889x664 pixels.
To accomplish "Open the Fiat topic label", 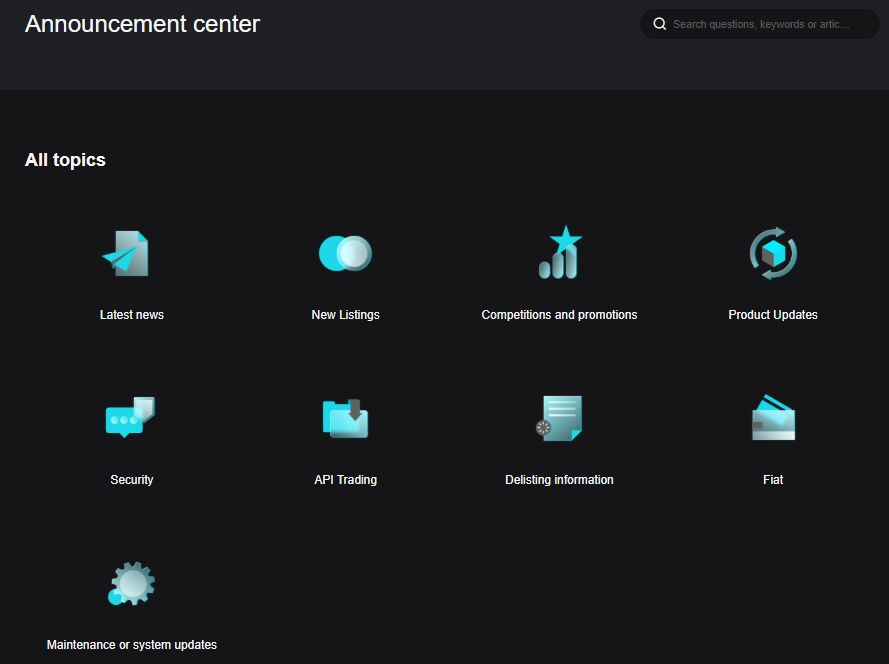I will tap(773, 480).
